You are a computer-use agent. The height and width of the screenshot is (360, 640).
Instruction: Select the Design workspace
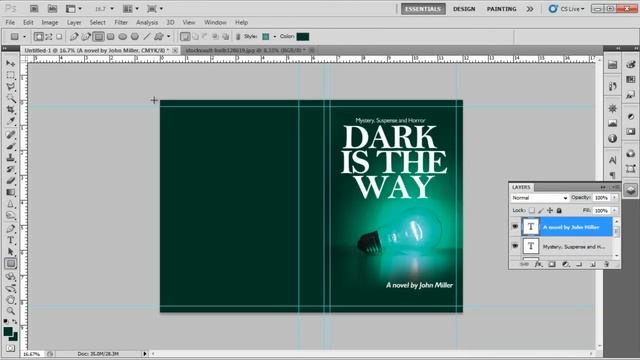point(464,9)
